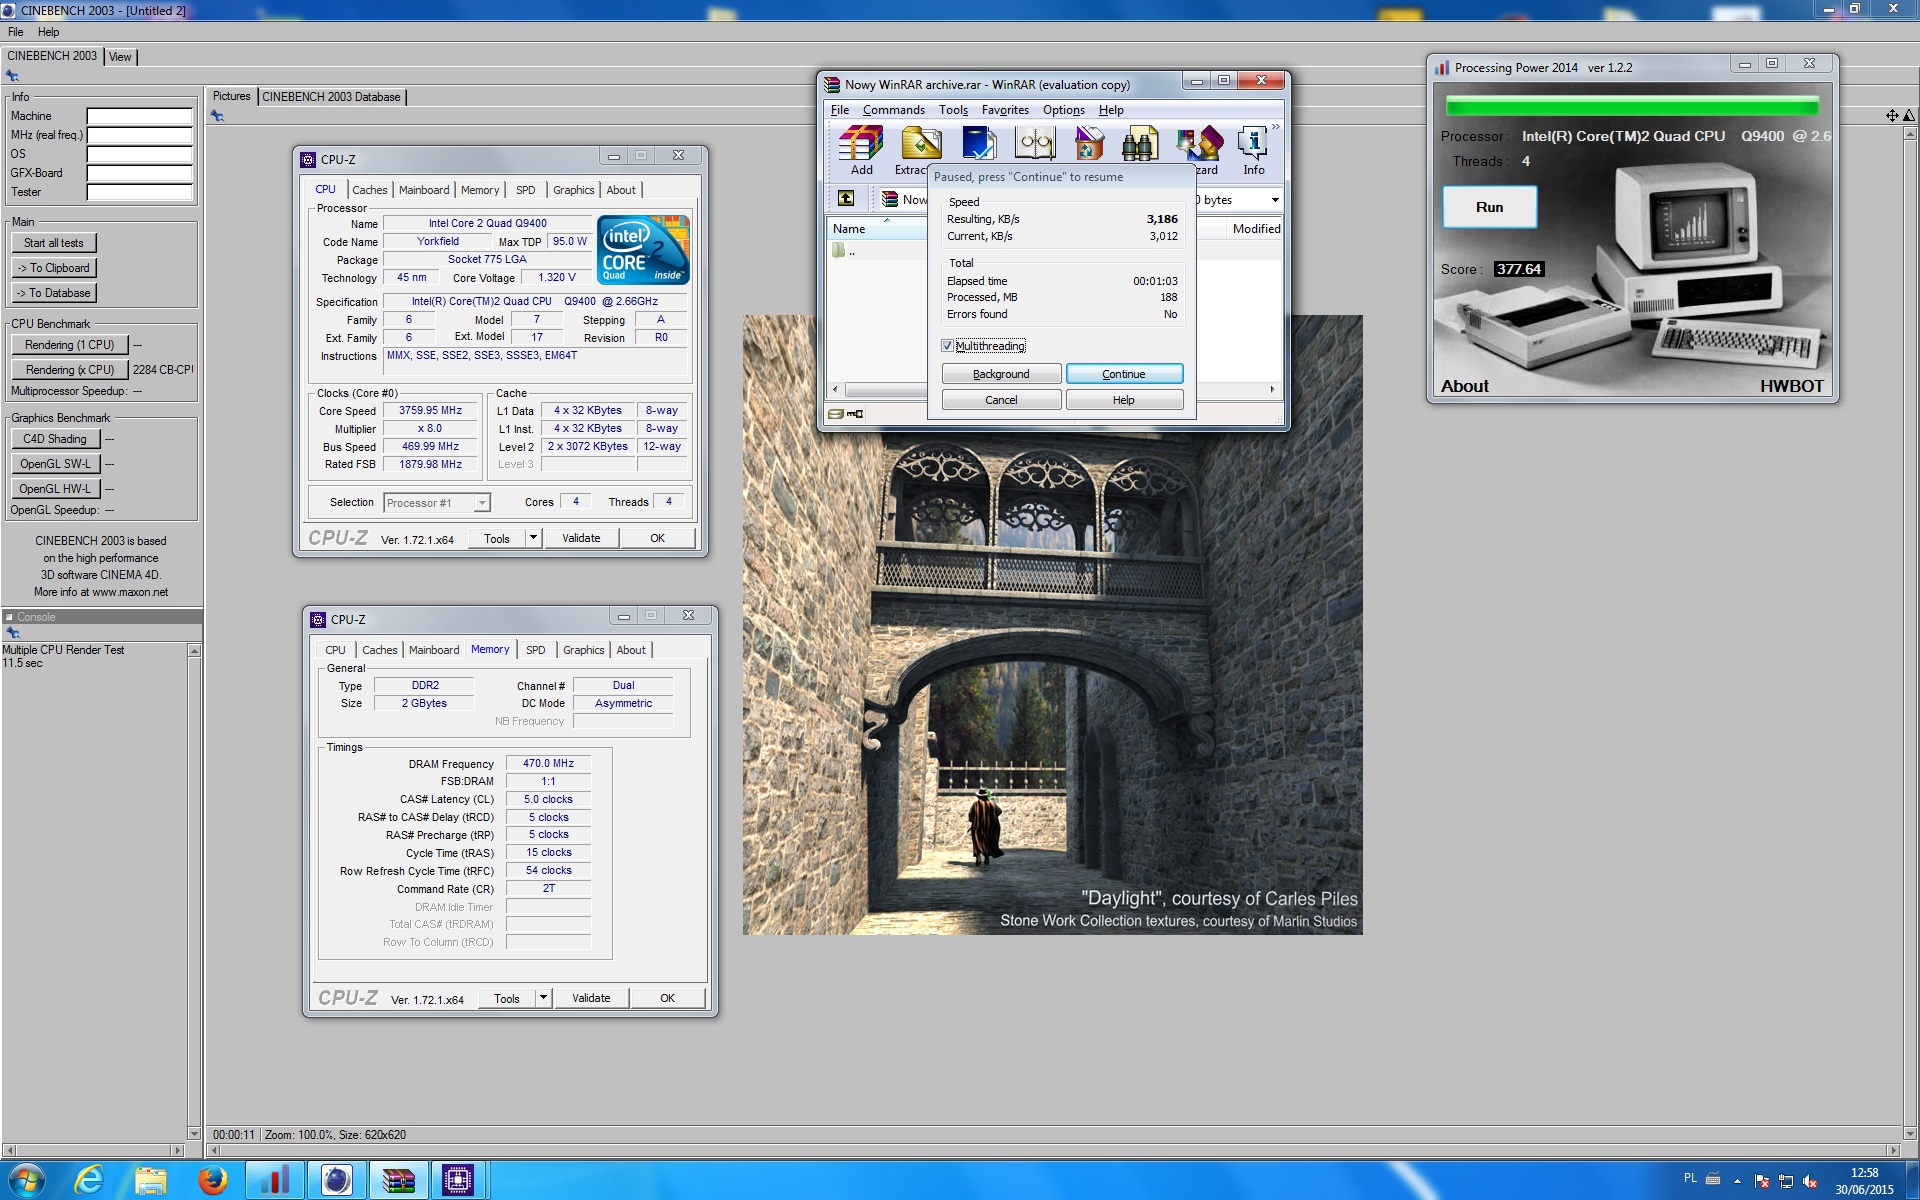1920x1200 pixels.
Task: Expand WinRAR toolbar overflow chevron
Action: pyautogui.click(x=1275, y=127)
